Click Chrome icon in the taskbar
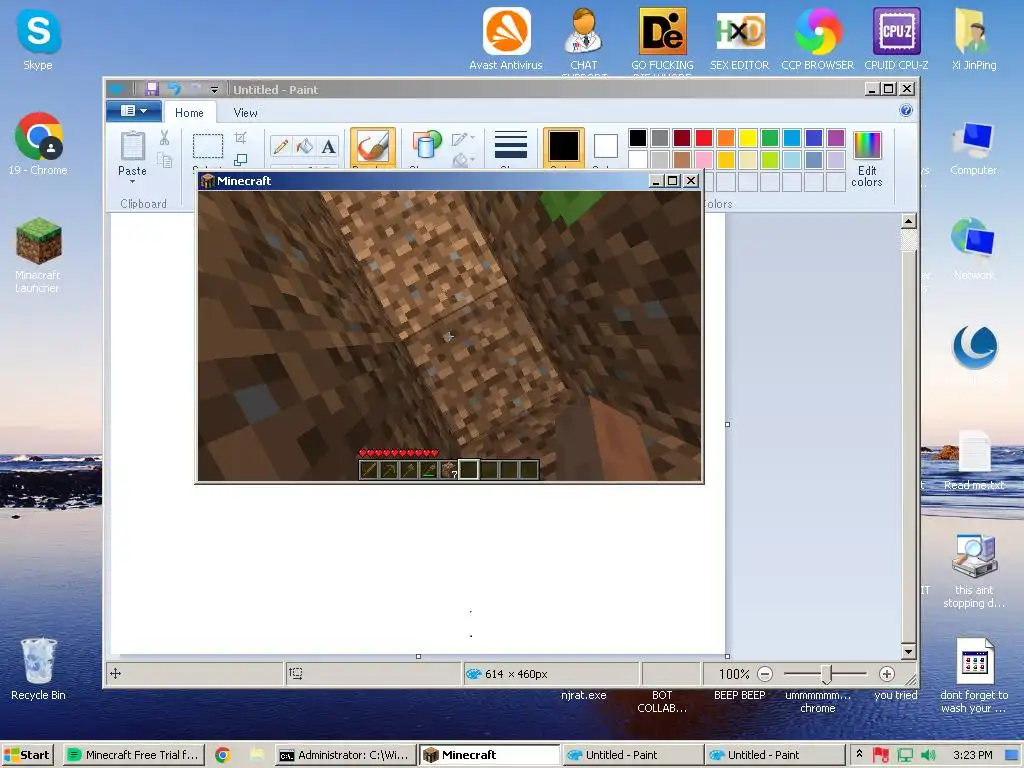The height and width of the screenshot is (768, 1024). pyautogui.click(x=223, y=755)
